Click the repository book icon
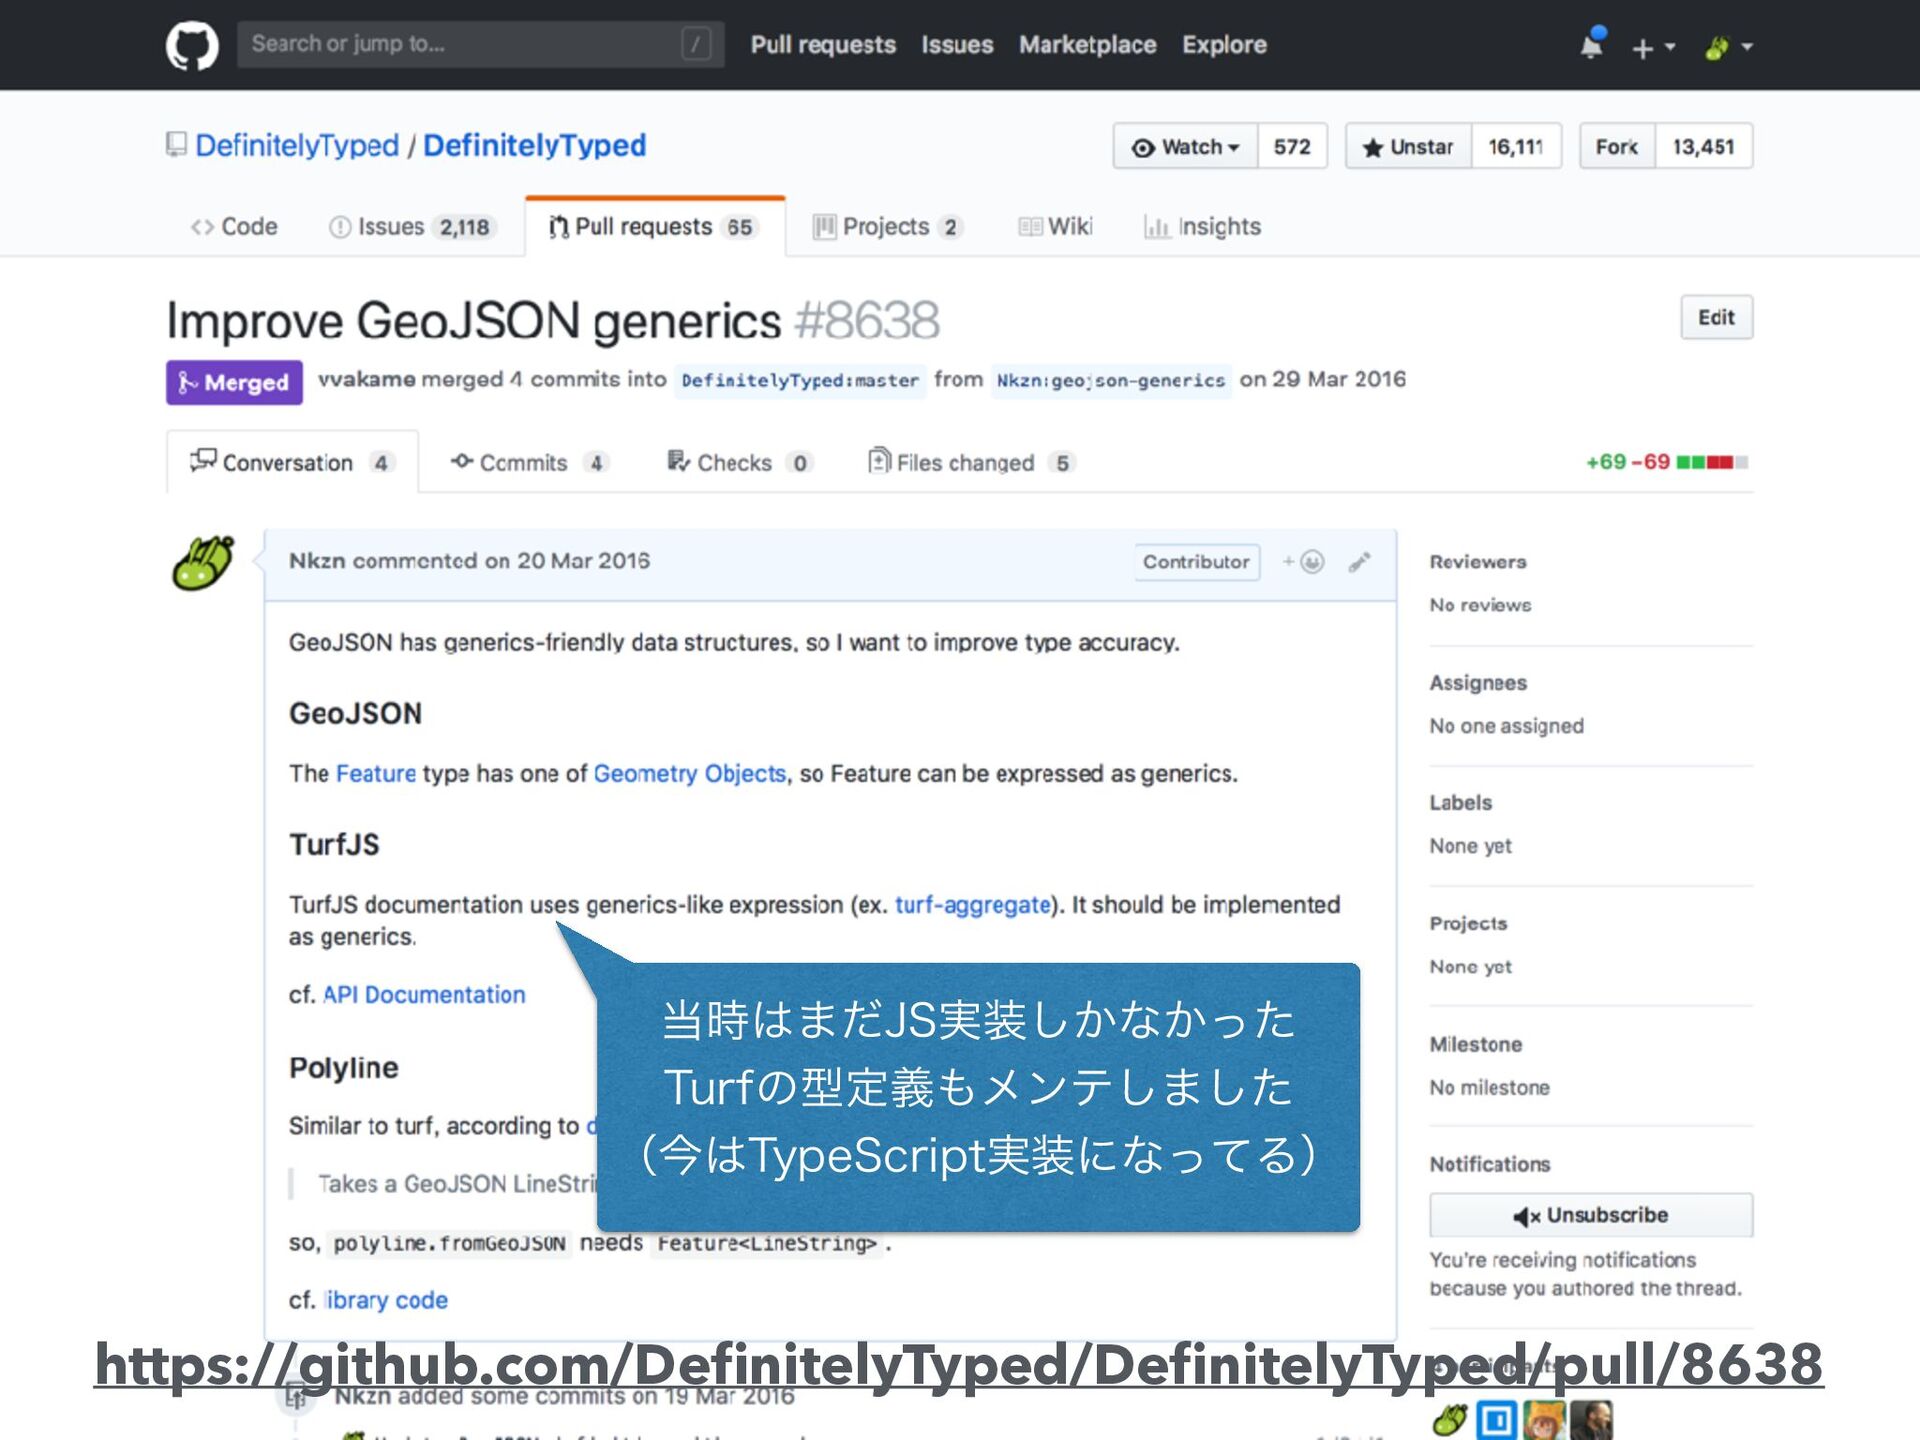This screenshot has width=1920, height=1440. coord(176,145)
